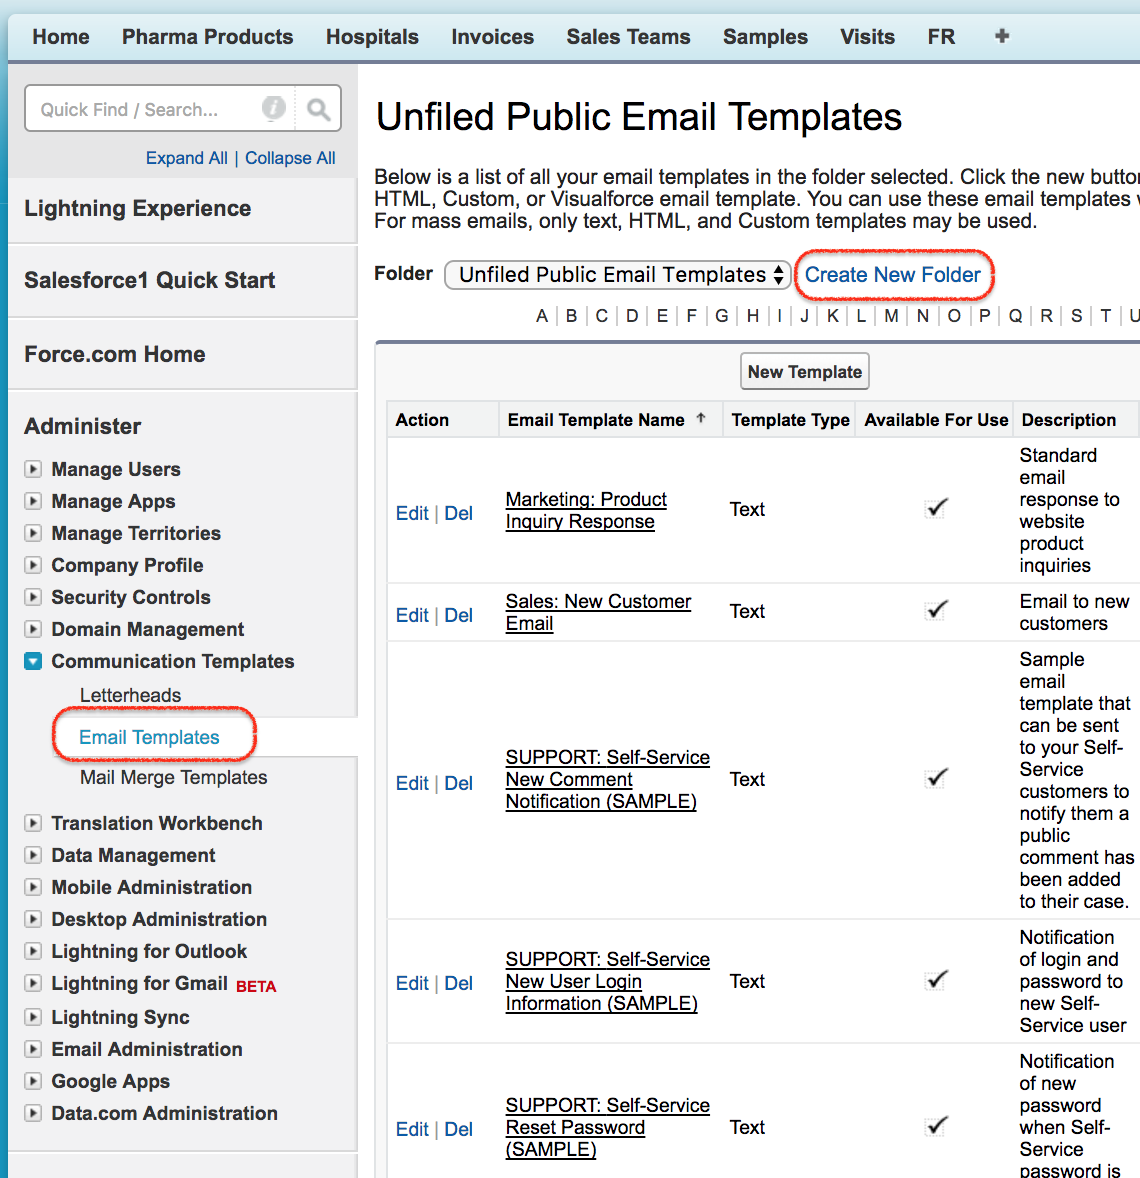1140x1178 pixels.
Task: Toggle Available For Use check for New User Login Information template
Action: click(936, 980)
